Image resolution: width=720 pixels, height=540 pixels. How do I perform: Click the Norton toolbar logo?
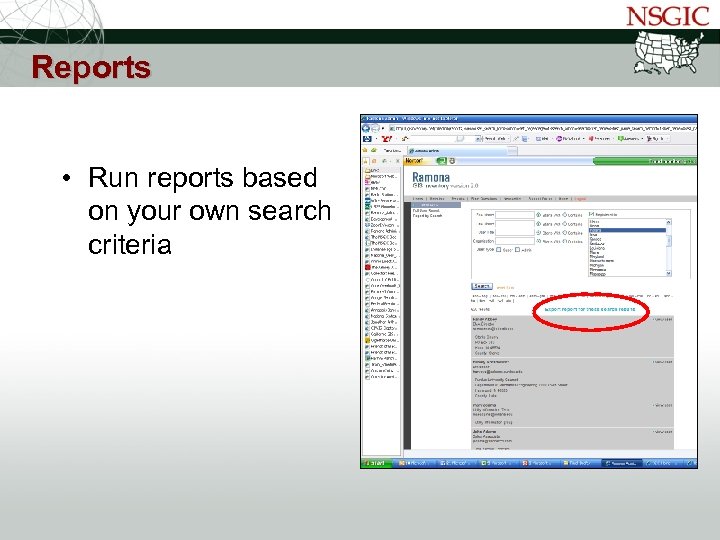414,161
